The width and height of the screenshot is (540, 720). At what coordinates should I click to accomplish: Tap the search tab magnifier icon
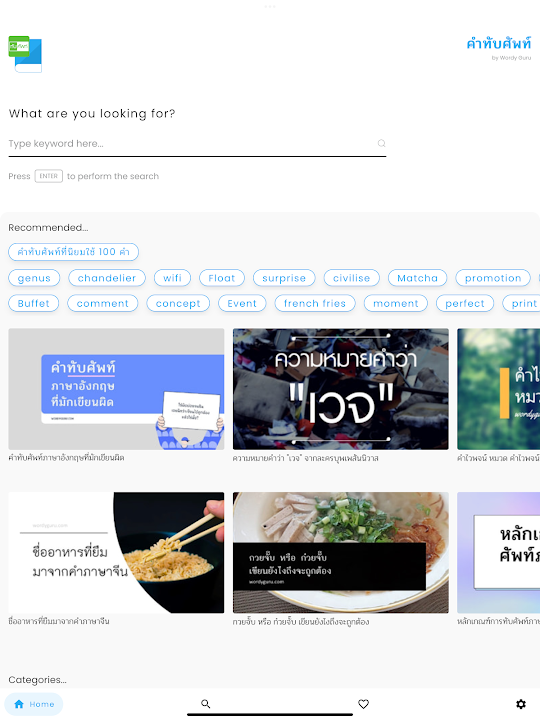pyautogui.click(x=206, y=703)
